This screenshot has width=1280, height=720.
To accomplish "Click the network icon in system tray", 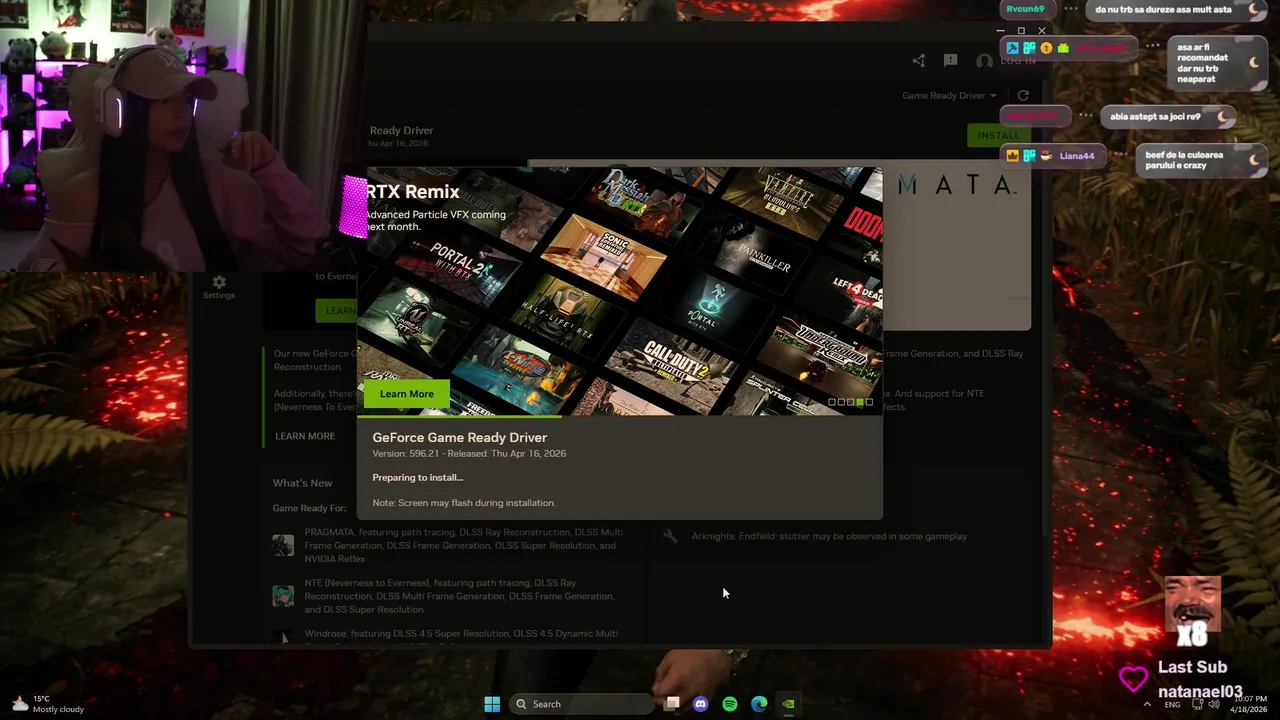I will pyautogui.click(x=1197, y=704).
